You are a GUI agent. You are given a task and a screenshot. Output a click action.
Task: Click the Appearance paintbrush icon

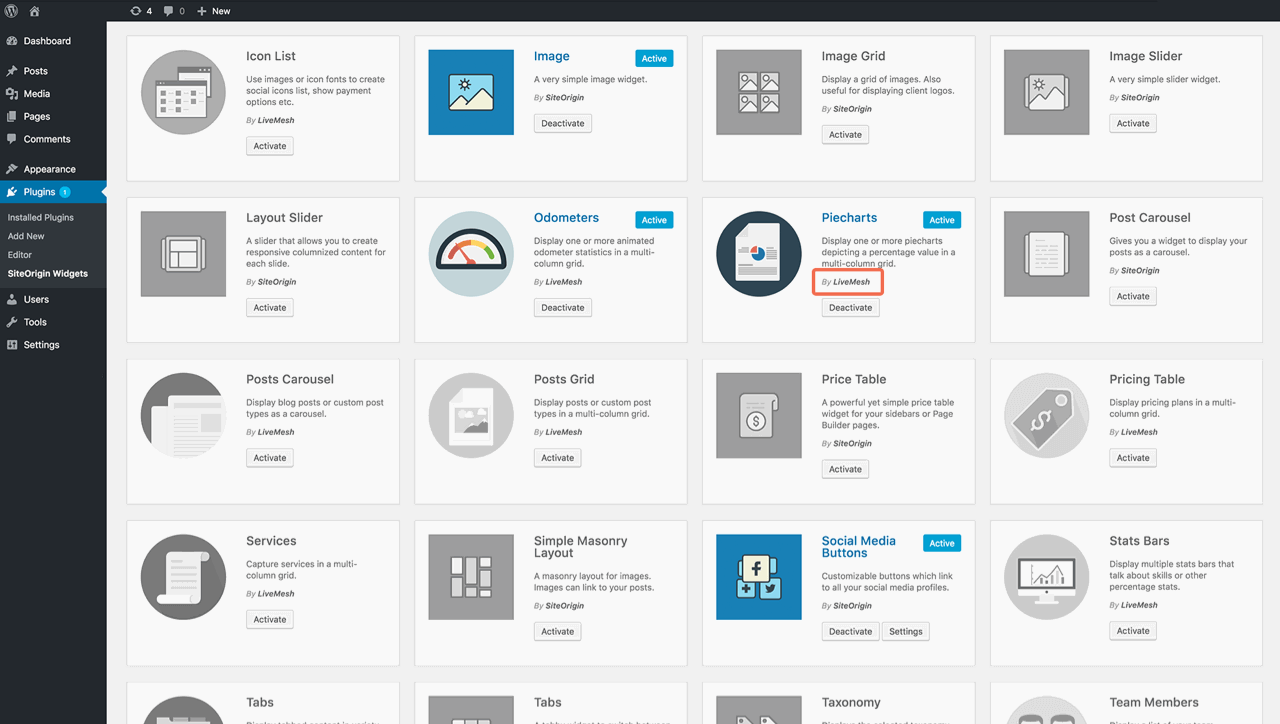pos(14,168)
